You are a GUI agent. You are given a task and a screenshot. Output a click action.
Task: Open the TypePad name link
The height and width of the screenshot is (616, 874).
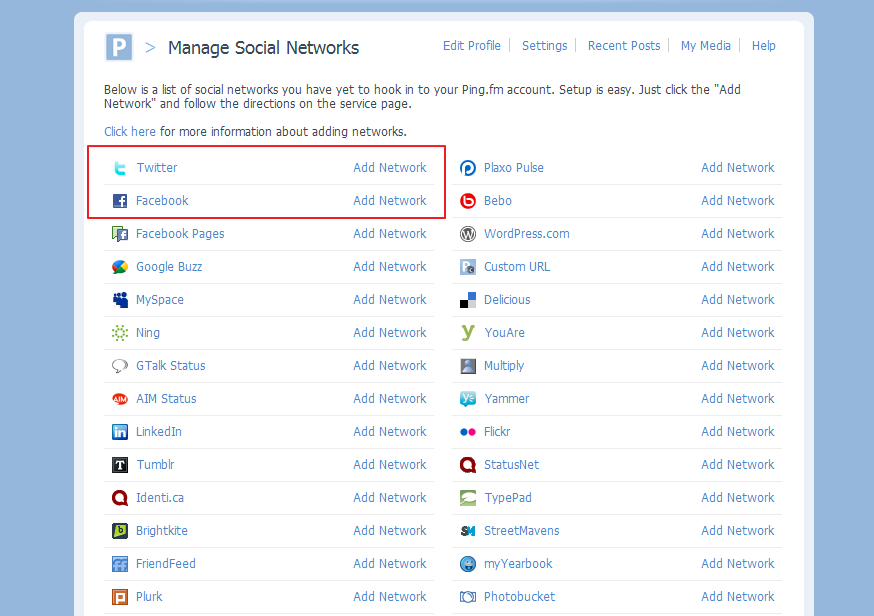[508, 497]
